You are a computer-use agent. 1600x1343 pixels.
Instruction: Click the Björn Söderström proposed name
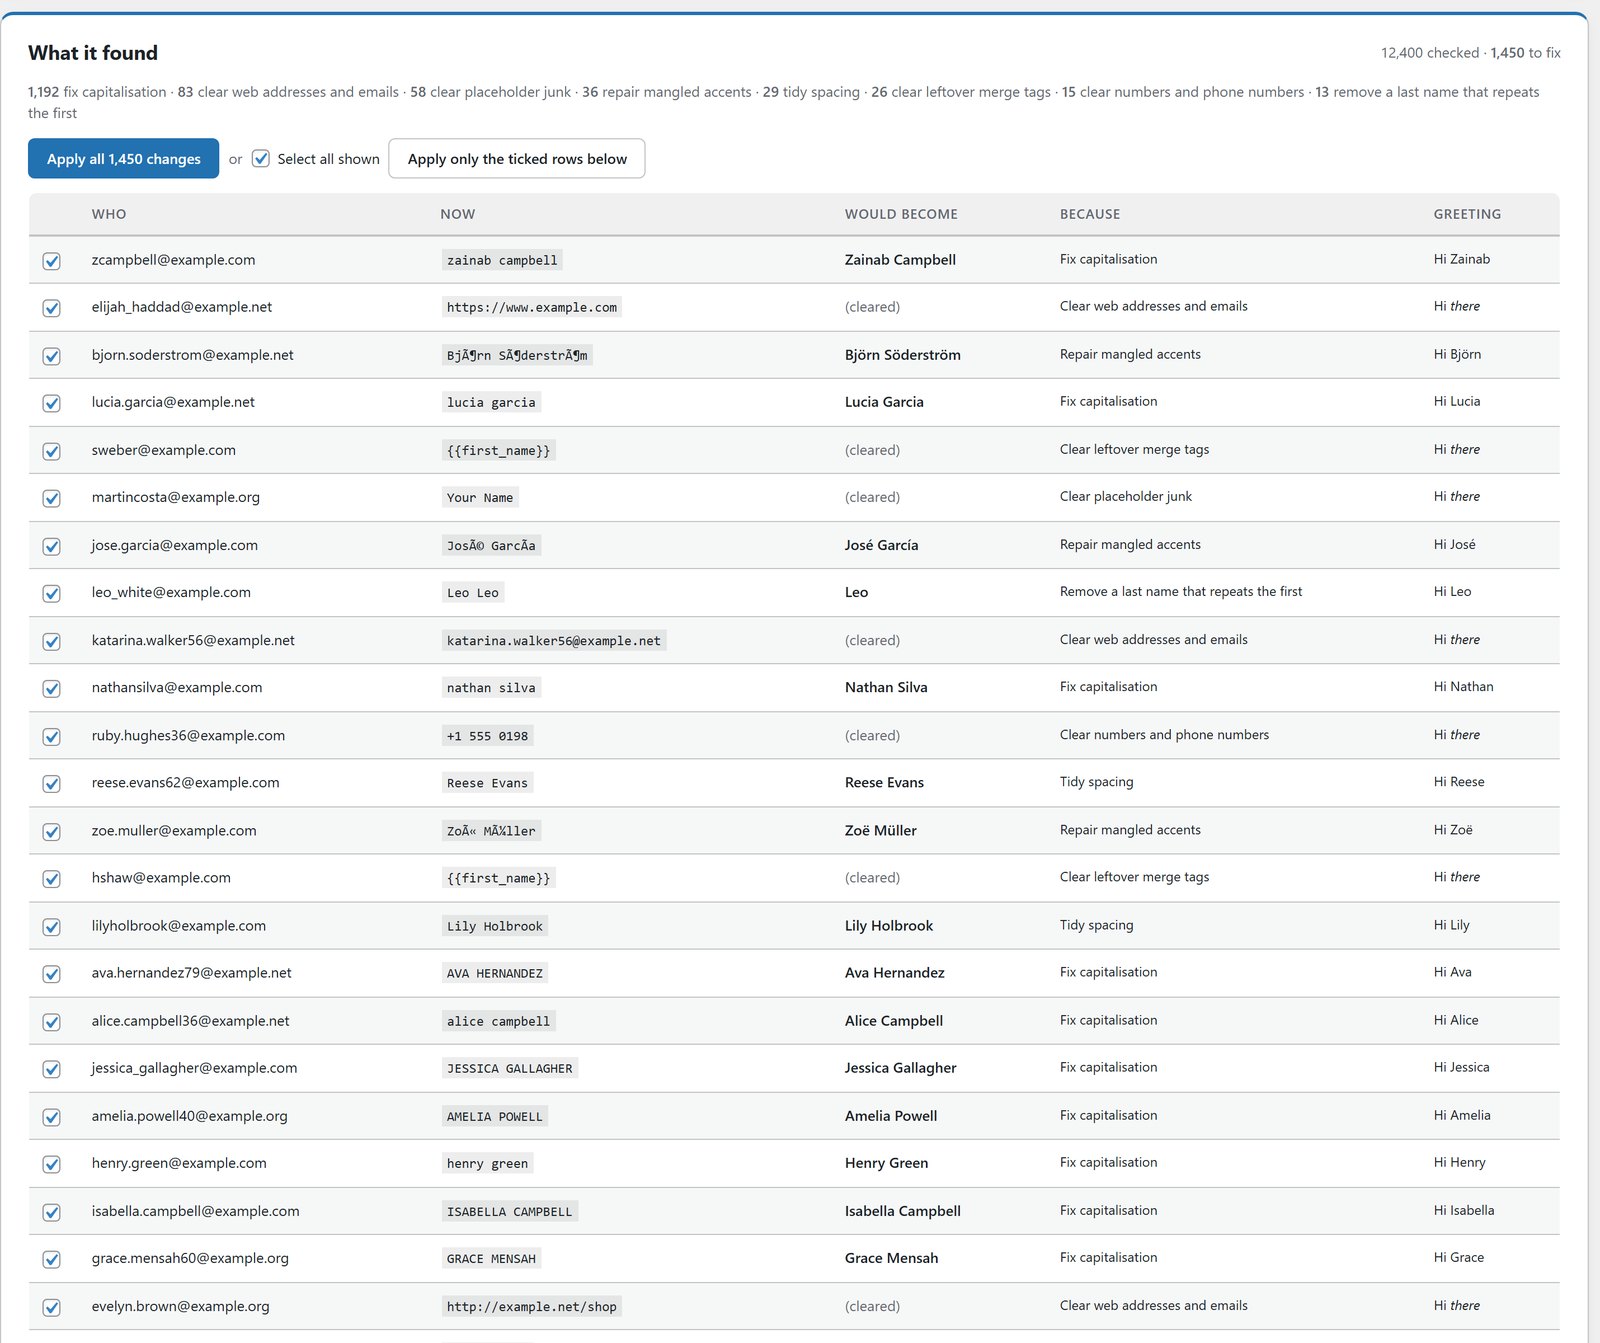(x=903, y=355)
